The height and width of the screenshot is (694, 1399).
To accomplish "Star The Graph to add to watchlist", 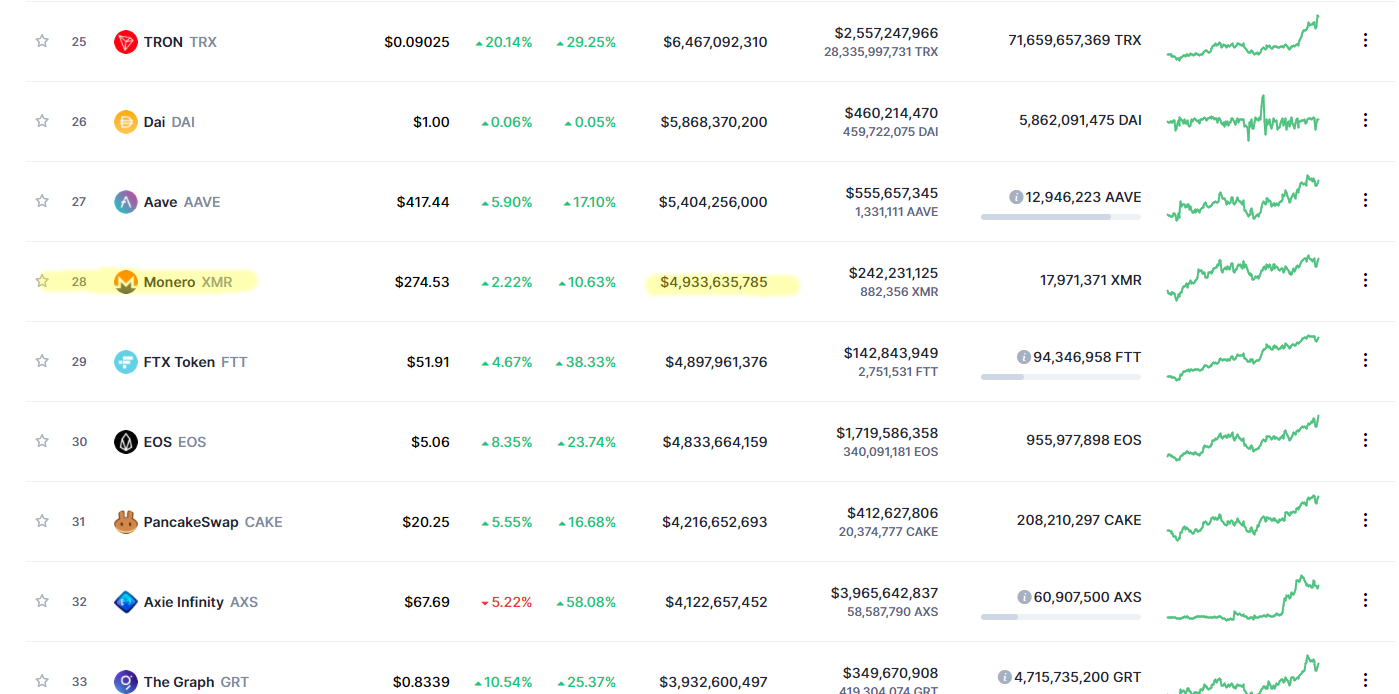I will point(42,681).
